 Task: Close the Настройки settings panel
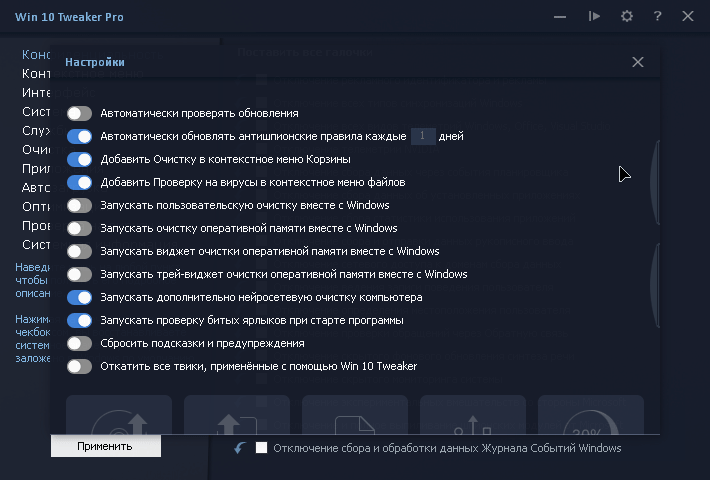click(638, 62)
